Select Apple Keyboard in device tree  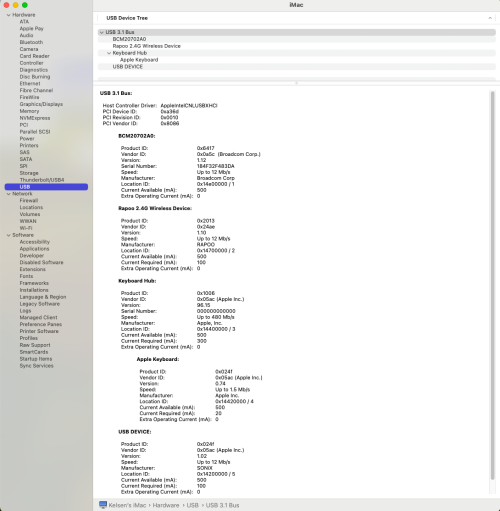pyautogui.click(x=139, y=60)
